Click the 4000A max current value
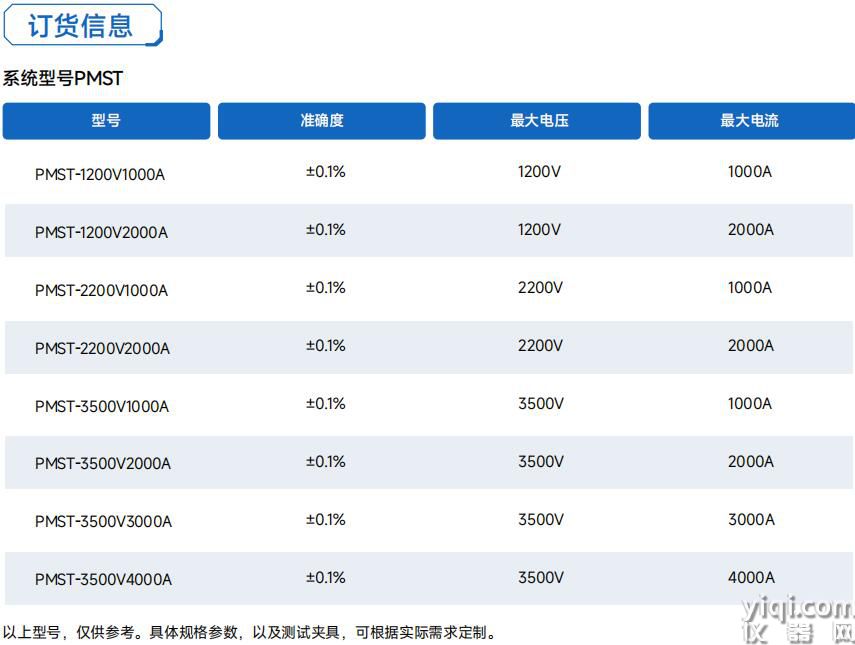 point(751,577)
